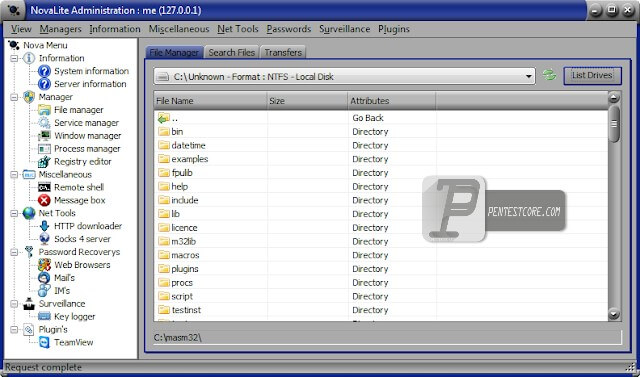Image resolution: width=640 pixels, height=377 pixels.
Task: Collapse the Plugin's tree node
Action: coord(14,330)
